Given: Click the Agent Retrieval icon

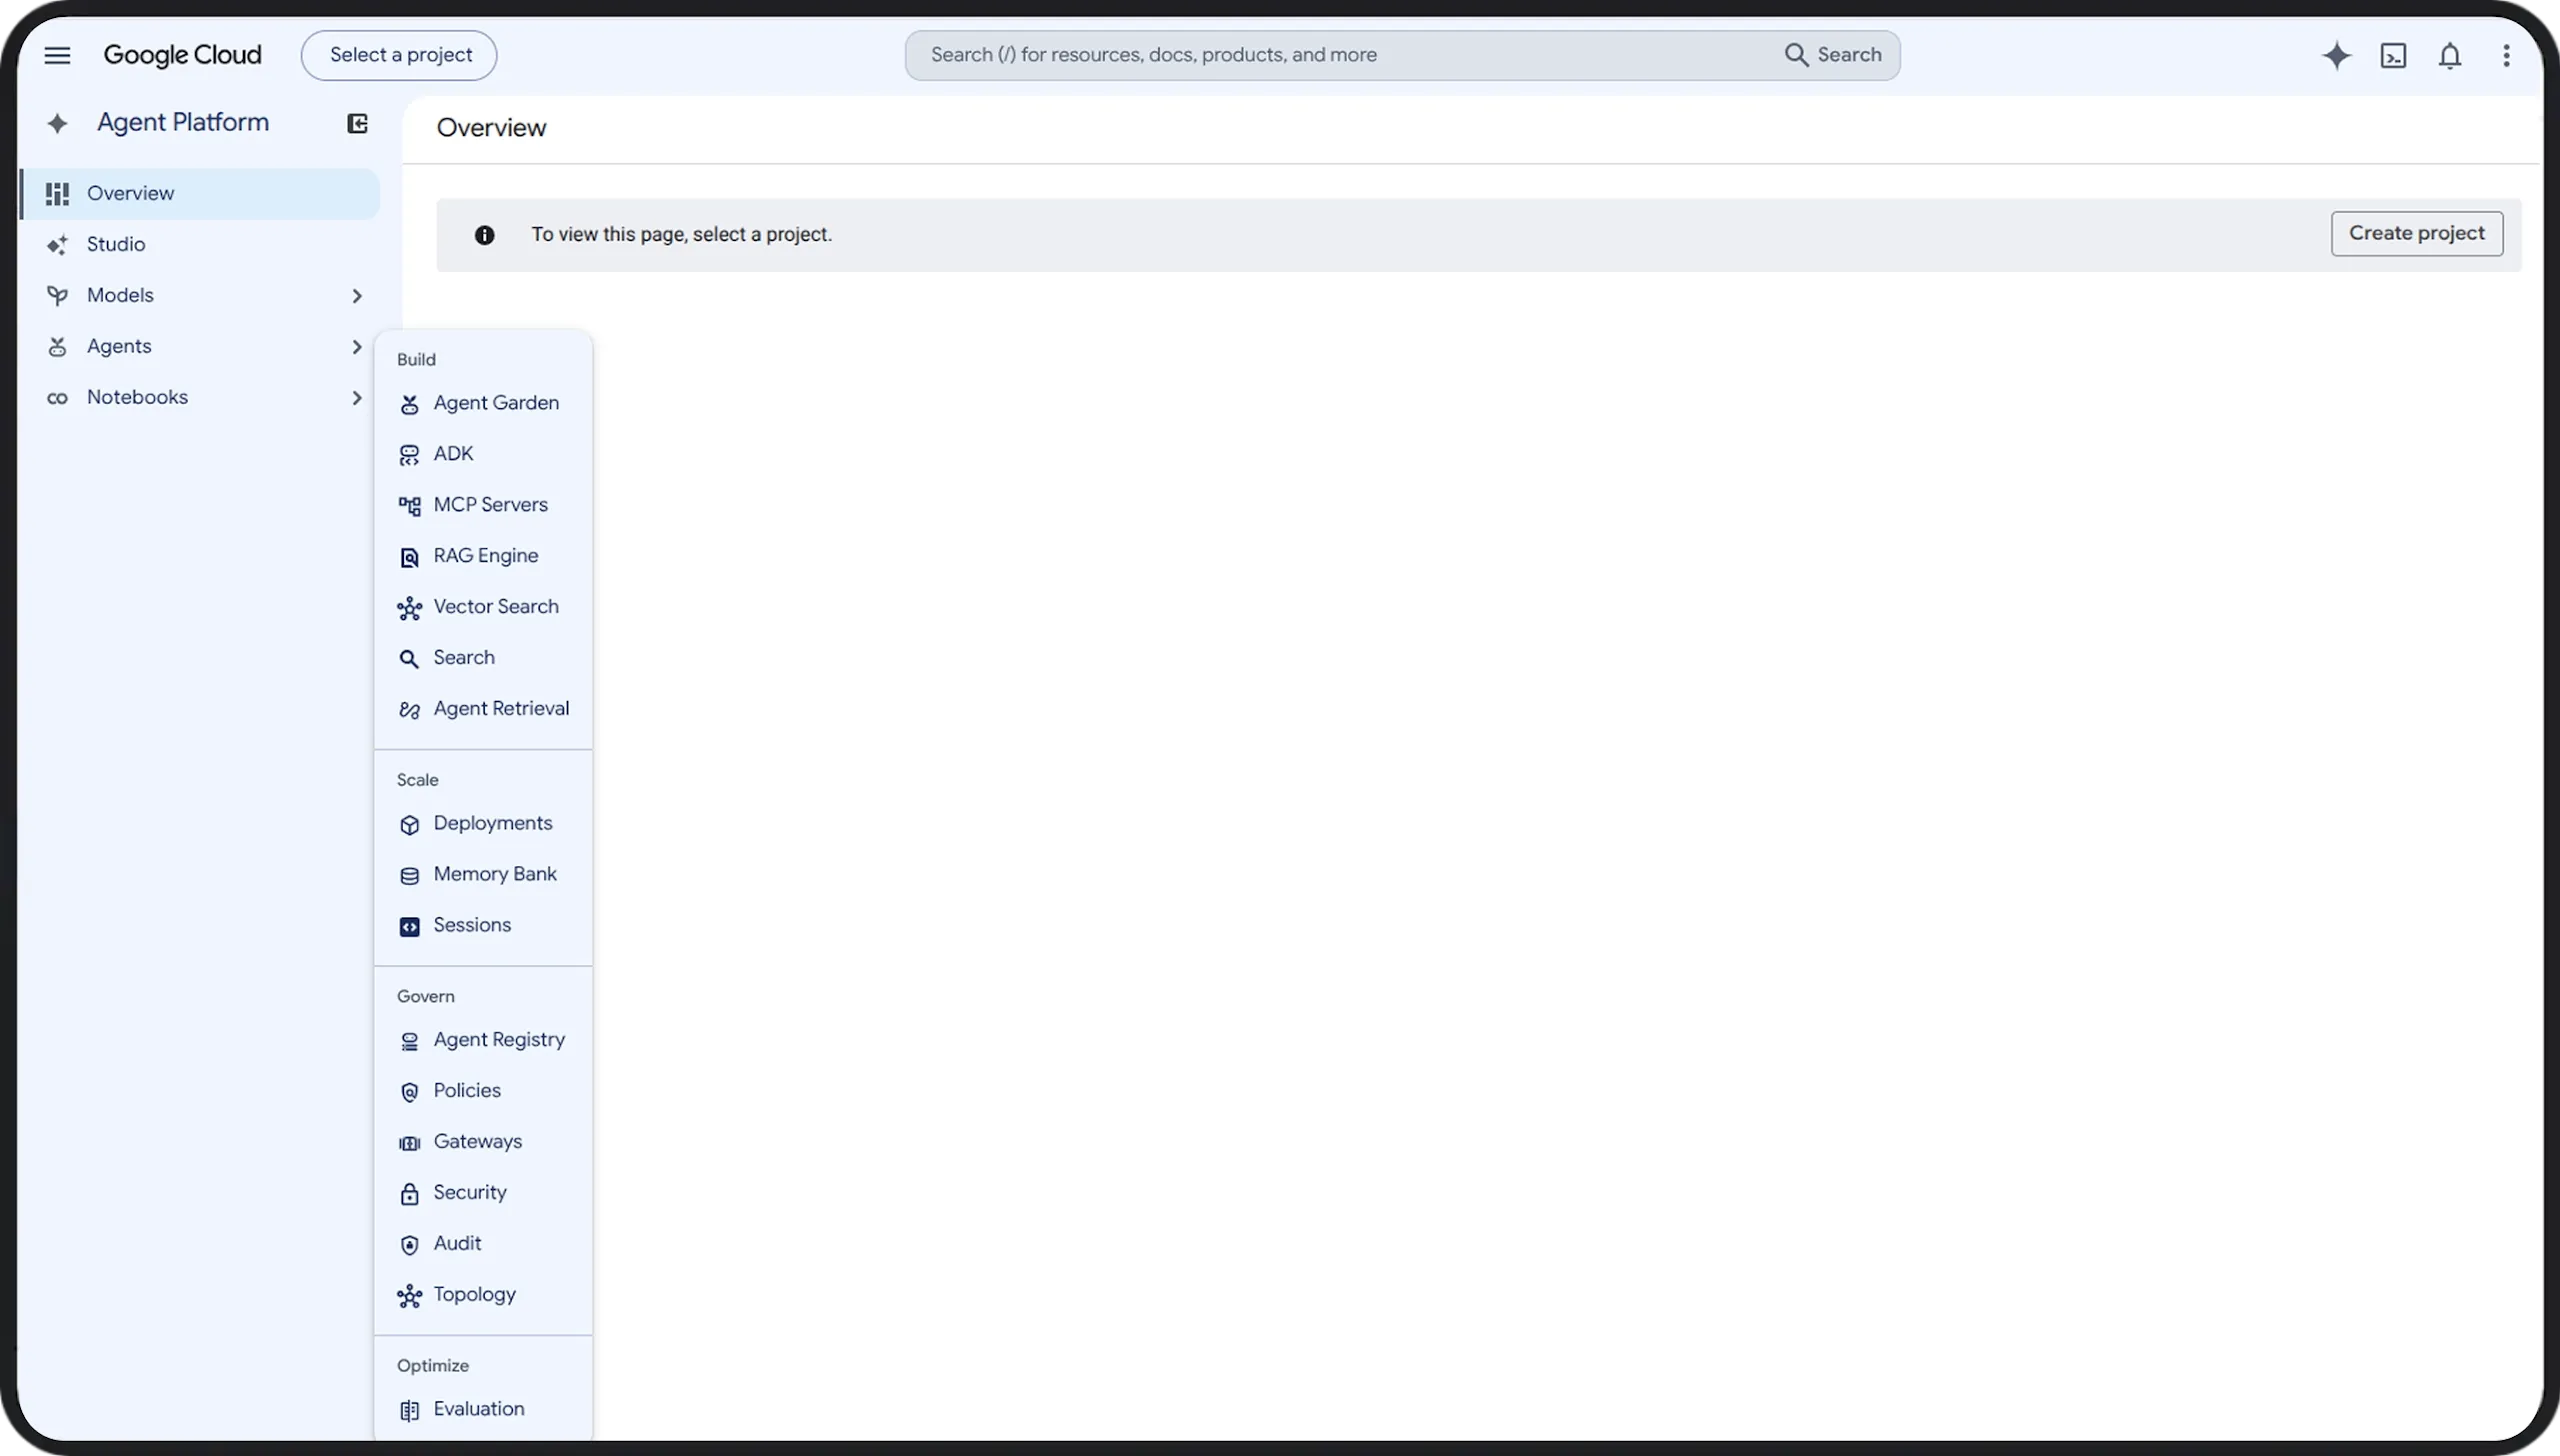Looking at the screenshot, I should tap(409, 710).
